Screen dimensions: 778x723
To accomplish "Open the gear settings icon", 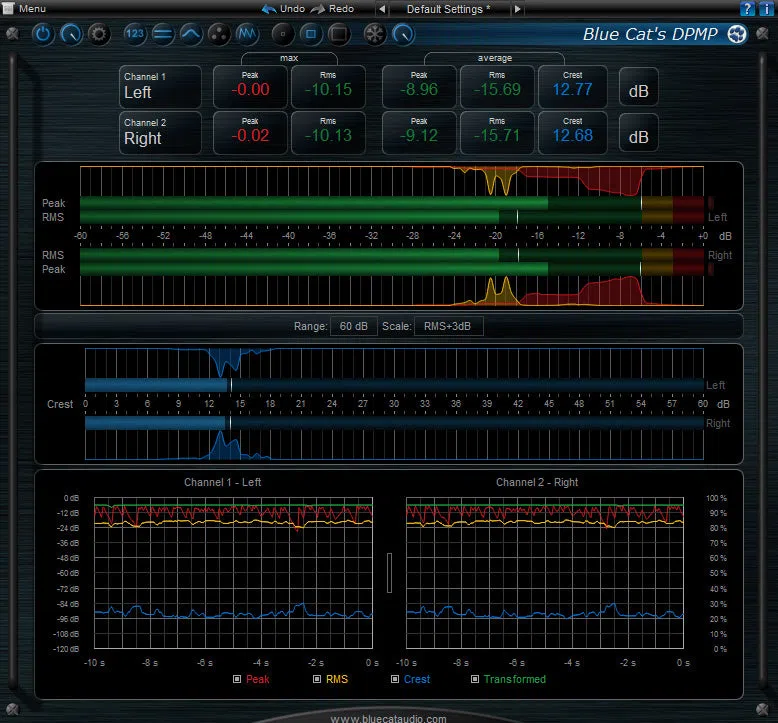I will [x=99, y=34].
